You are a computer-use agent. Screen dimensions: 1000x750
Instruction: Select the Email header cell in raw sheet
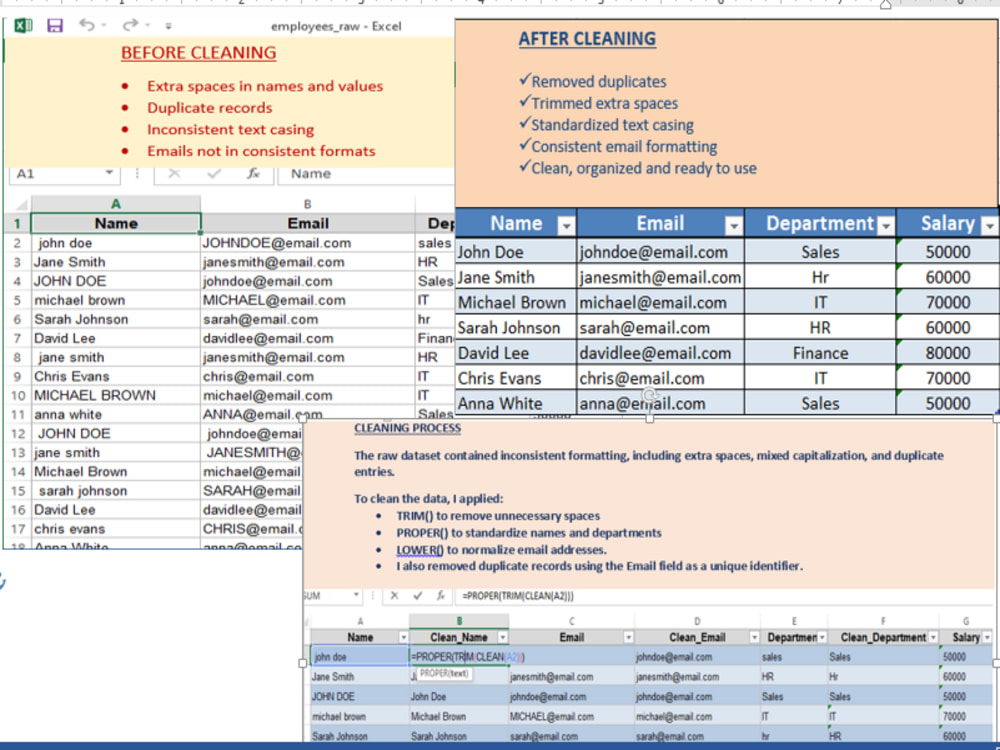click(307, 223)
